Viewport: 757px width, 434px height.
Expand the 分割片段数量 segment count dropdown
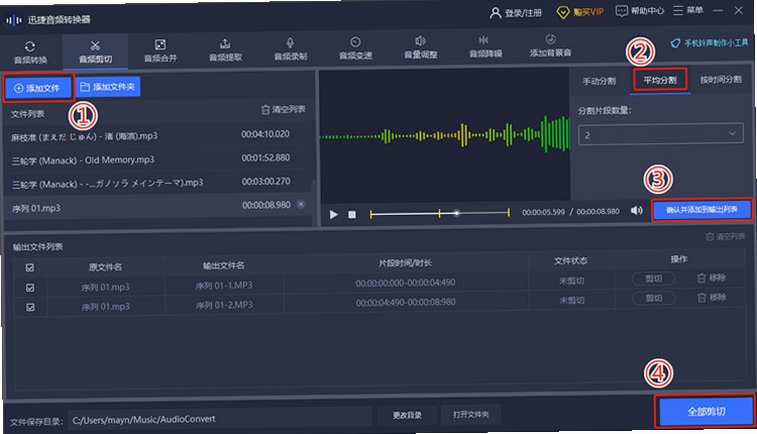(660, 135)
